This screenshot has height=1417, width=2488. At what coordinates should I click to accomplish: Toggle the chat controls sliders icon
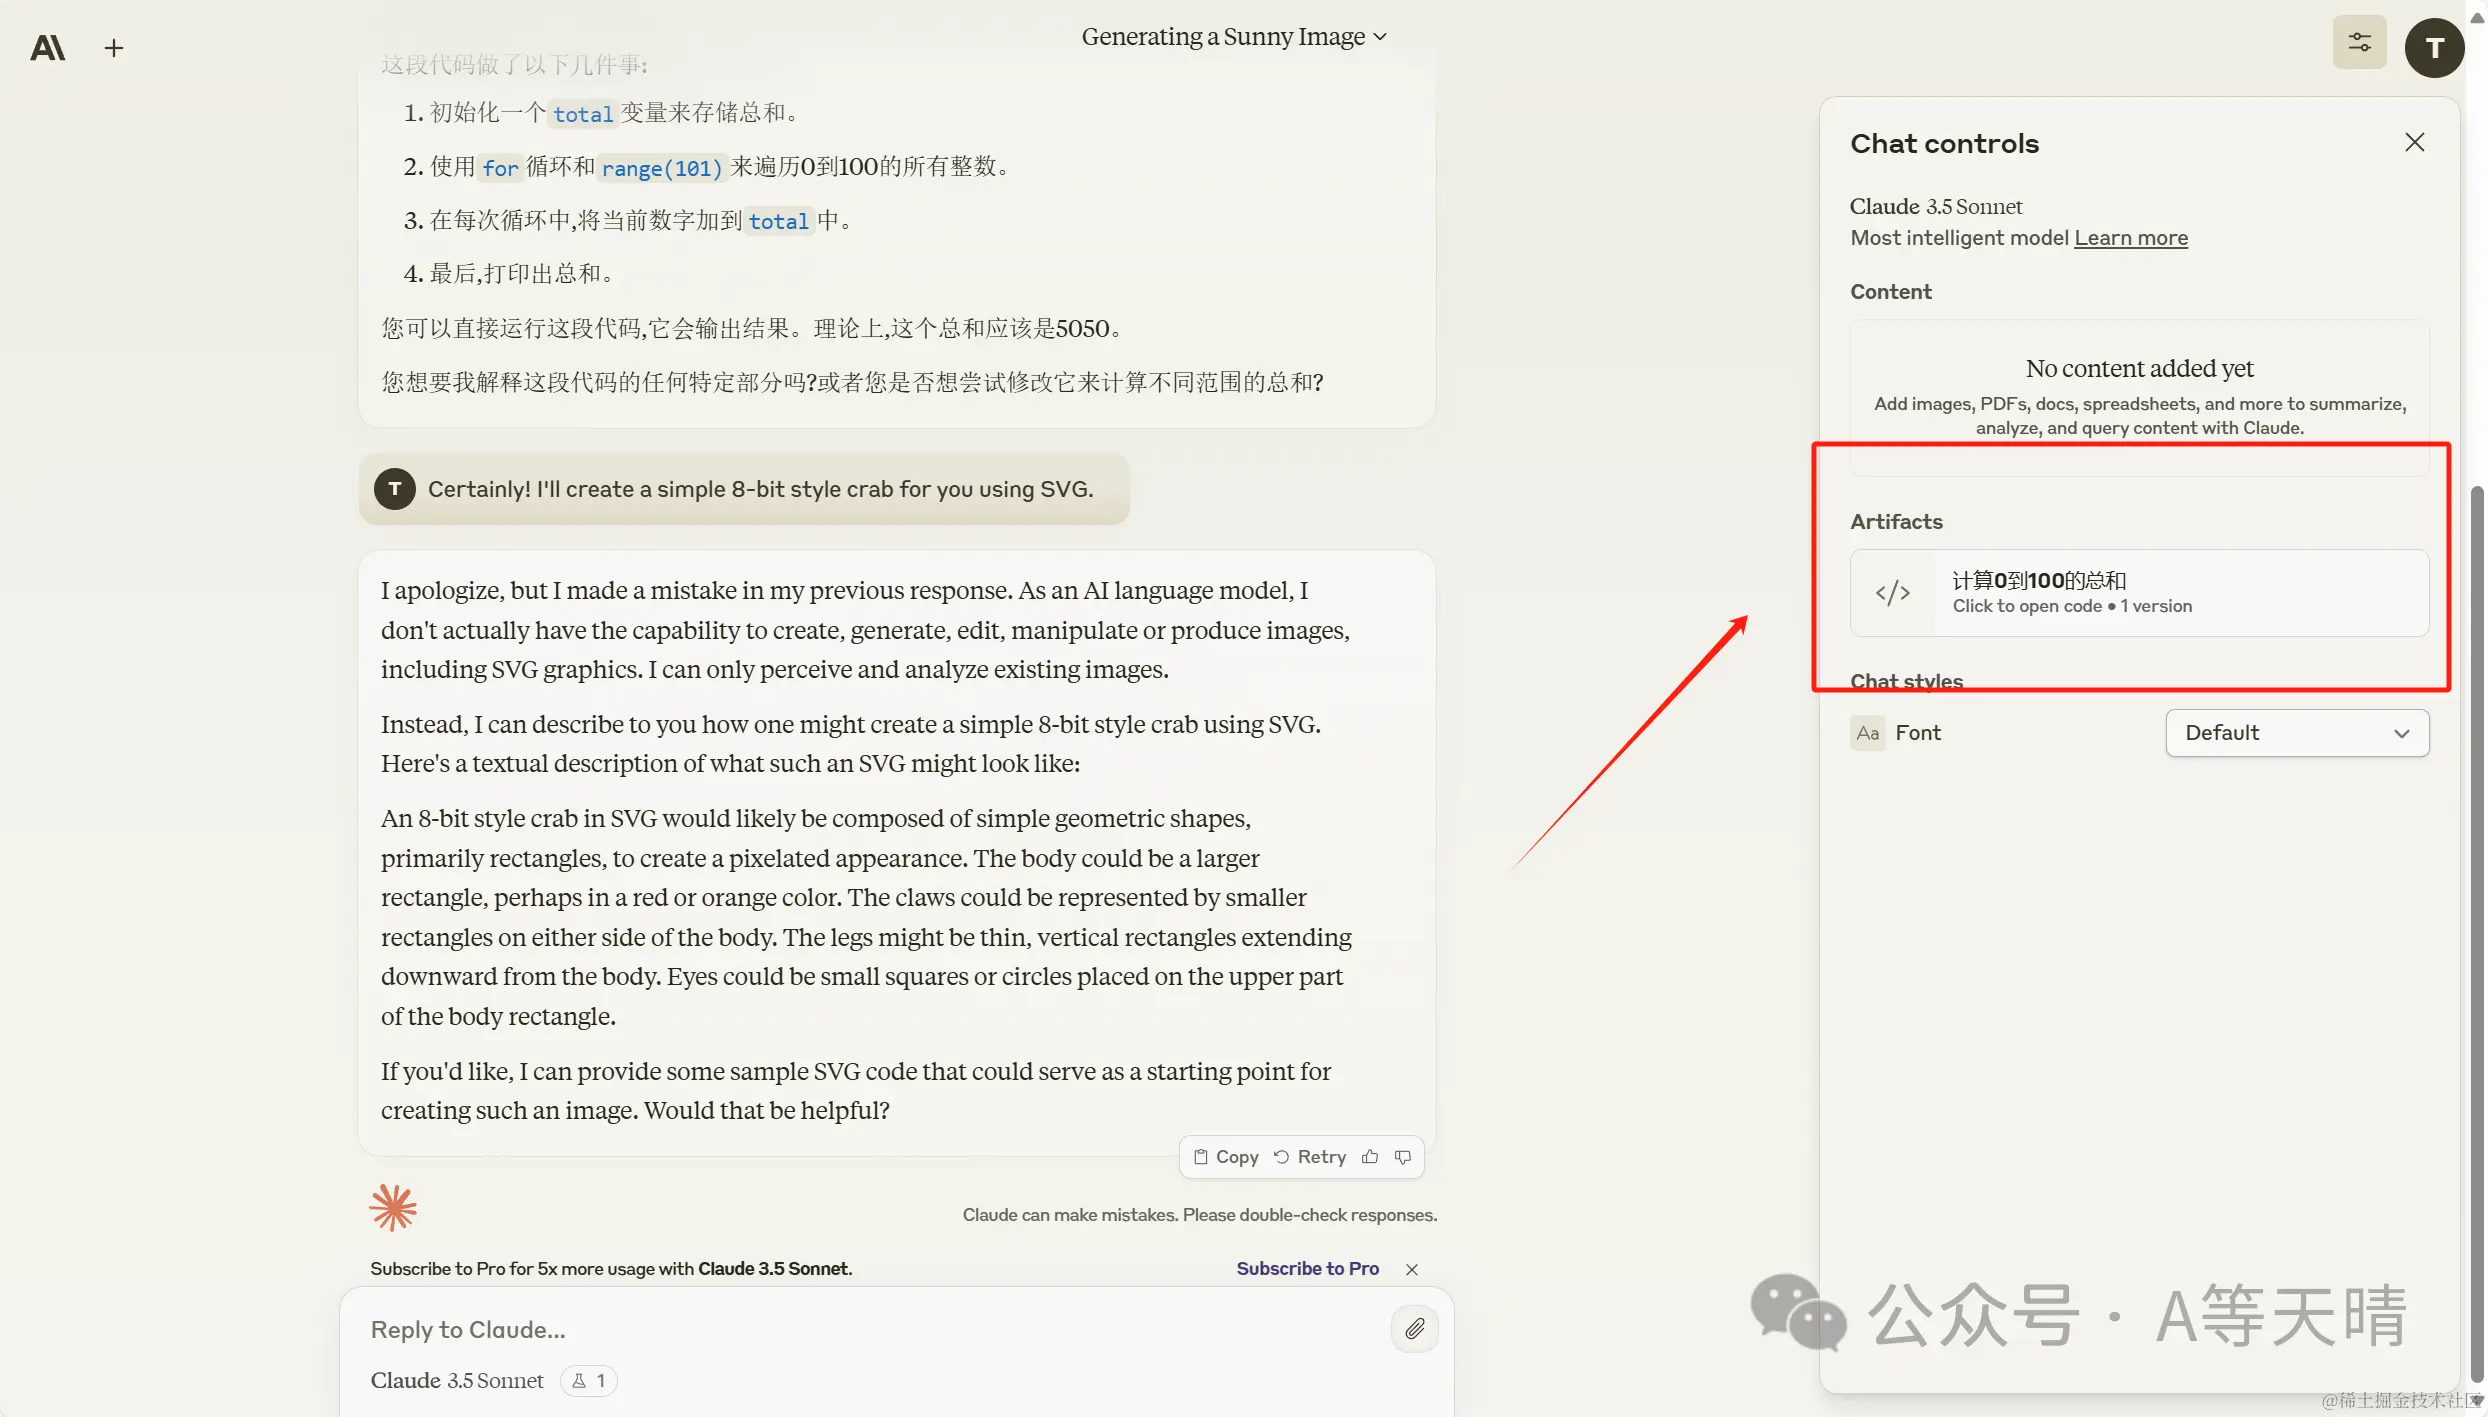coord(2359,42)
